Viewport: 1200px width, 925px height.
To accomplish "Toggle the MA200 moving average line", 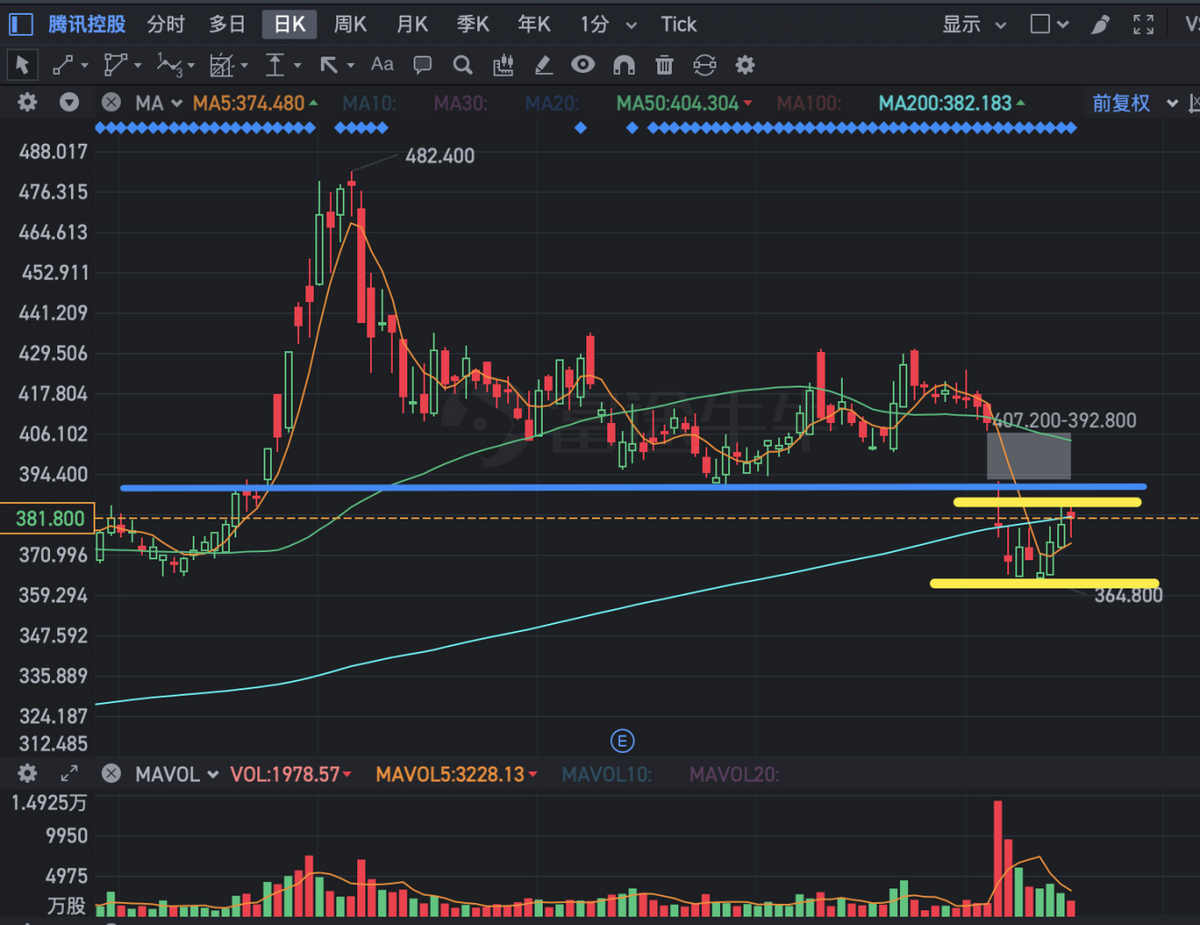I will (952, 103).
